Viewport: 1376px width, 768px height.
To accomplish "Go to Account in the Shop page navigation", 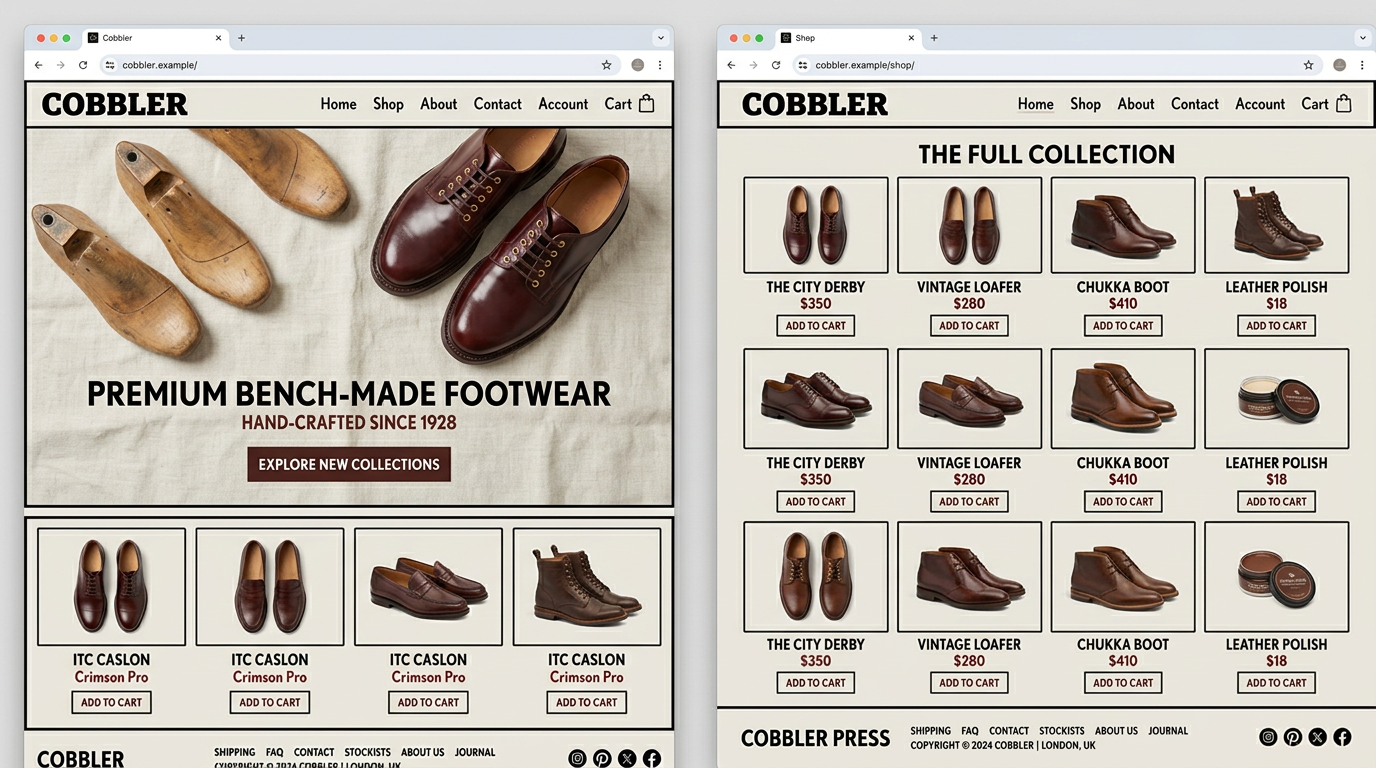I will coord(1259,104).
